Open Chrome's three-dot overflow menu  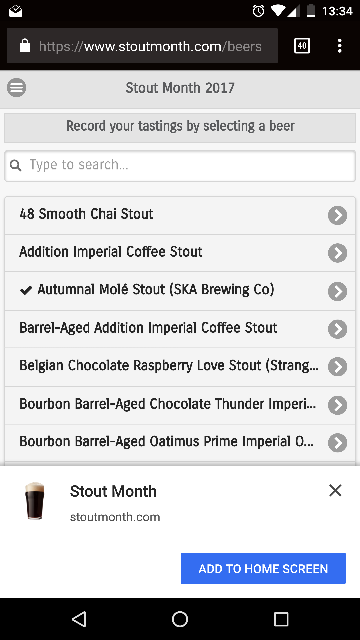click(x=339, y=46)
